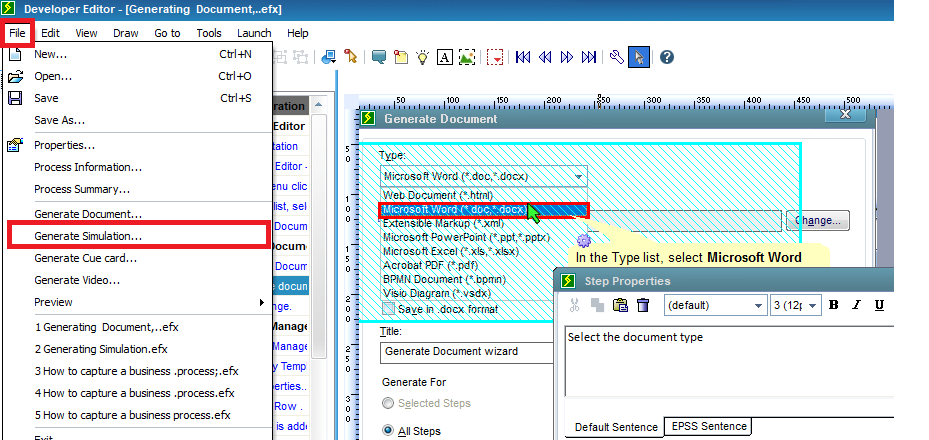Jump to the last step
Viewport: 929px width, 440px height.
pos(589,57)
